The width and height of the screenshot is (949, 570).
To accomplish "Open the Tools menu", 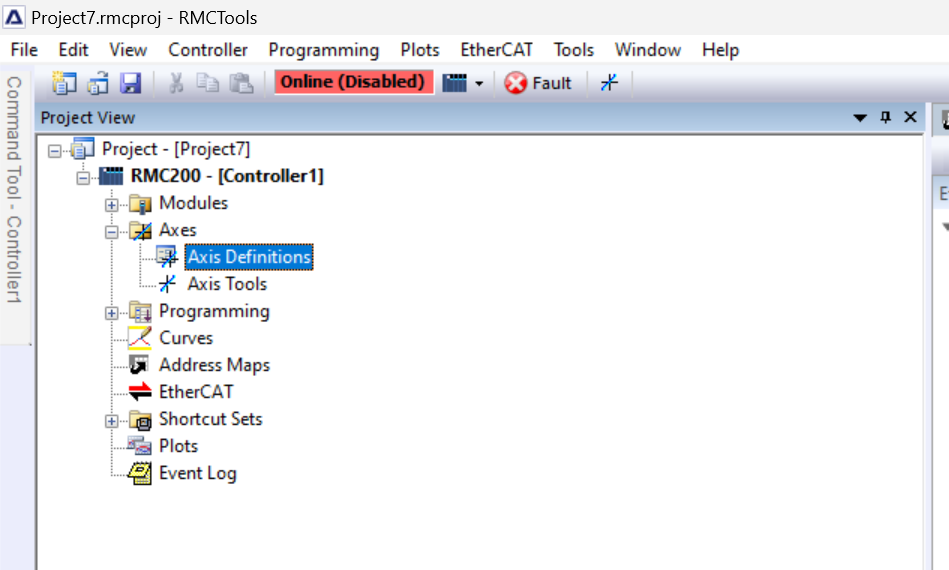I will [574, 50].
